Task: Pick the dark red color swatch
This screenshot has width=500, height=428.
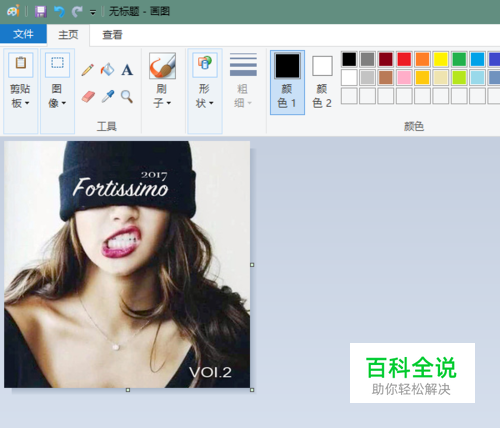Action: click(x=386, y=59)
